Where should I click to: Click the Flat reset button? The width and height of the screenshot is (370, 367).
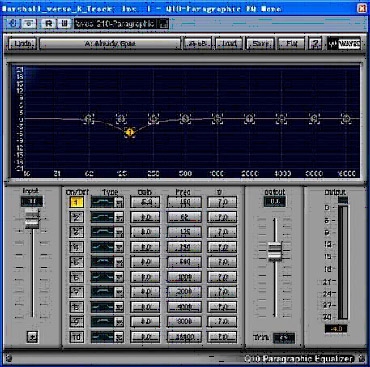tap(291, 43)
